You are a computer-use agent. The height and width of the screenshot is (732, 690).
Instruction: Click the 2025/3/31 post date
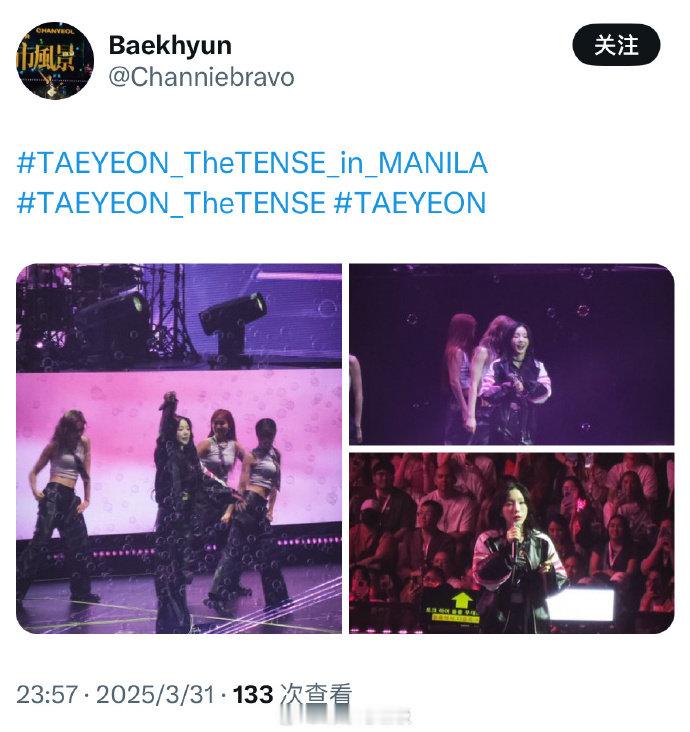[155, 694]
